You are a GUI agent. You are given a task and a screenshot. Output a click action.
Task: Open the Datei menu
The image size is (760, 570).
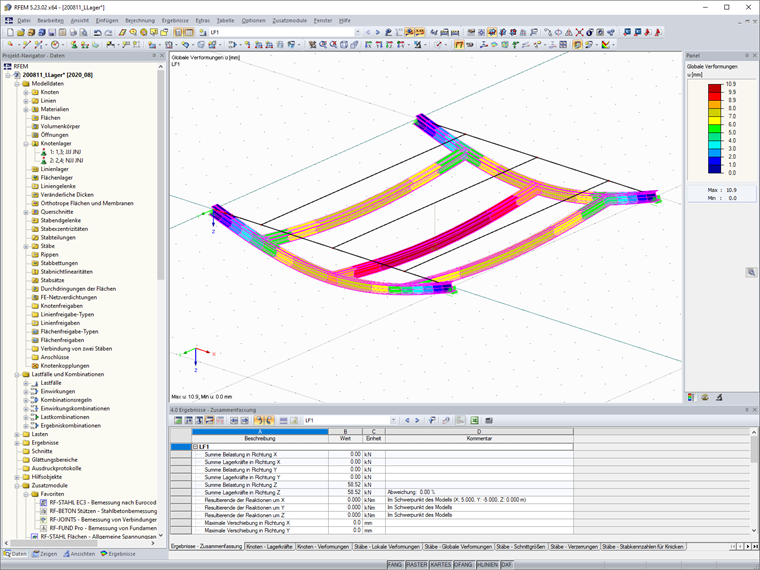[24, 20]
